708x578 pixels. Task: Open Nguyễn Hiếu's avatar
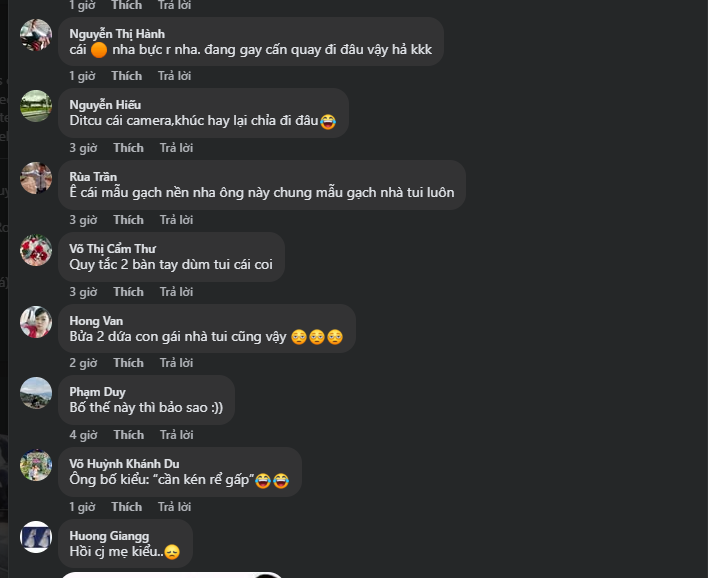(x=36, y=106)
